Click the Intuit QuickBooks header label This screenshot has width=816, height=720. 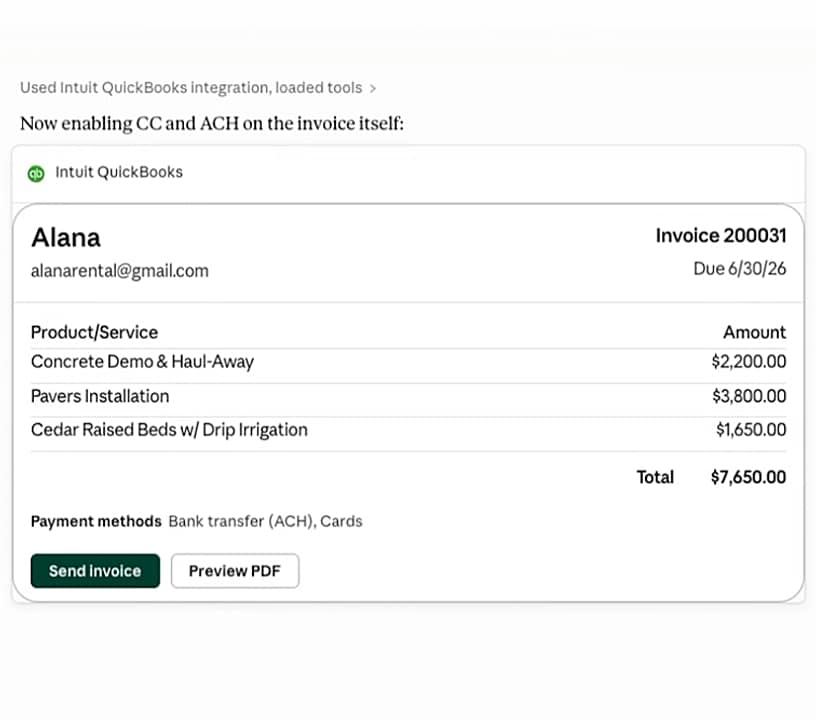(x=119, y=172)
